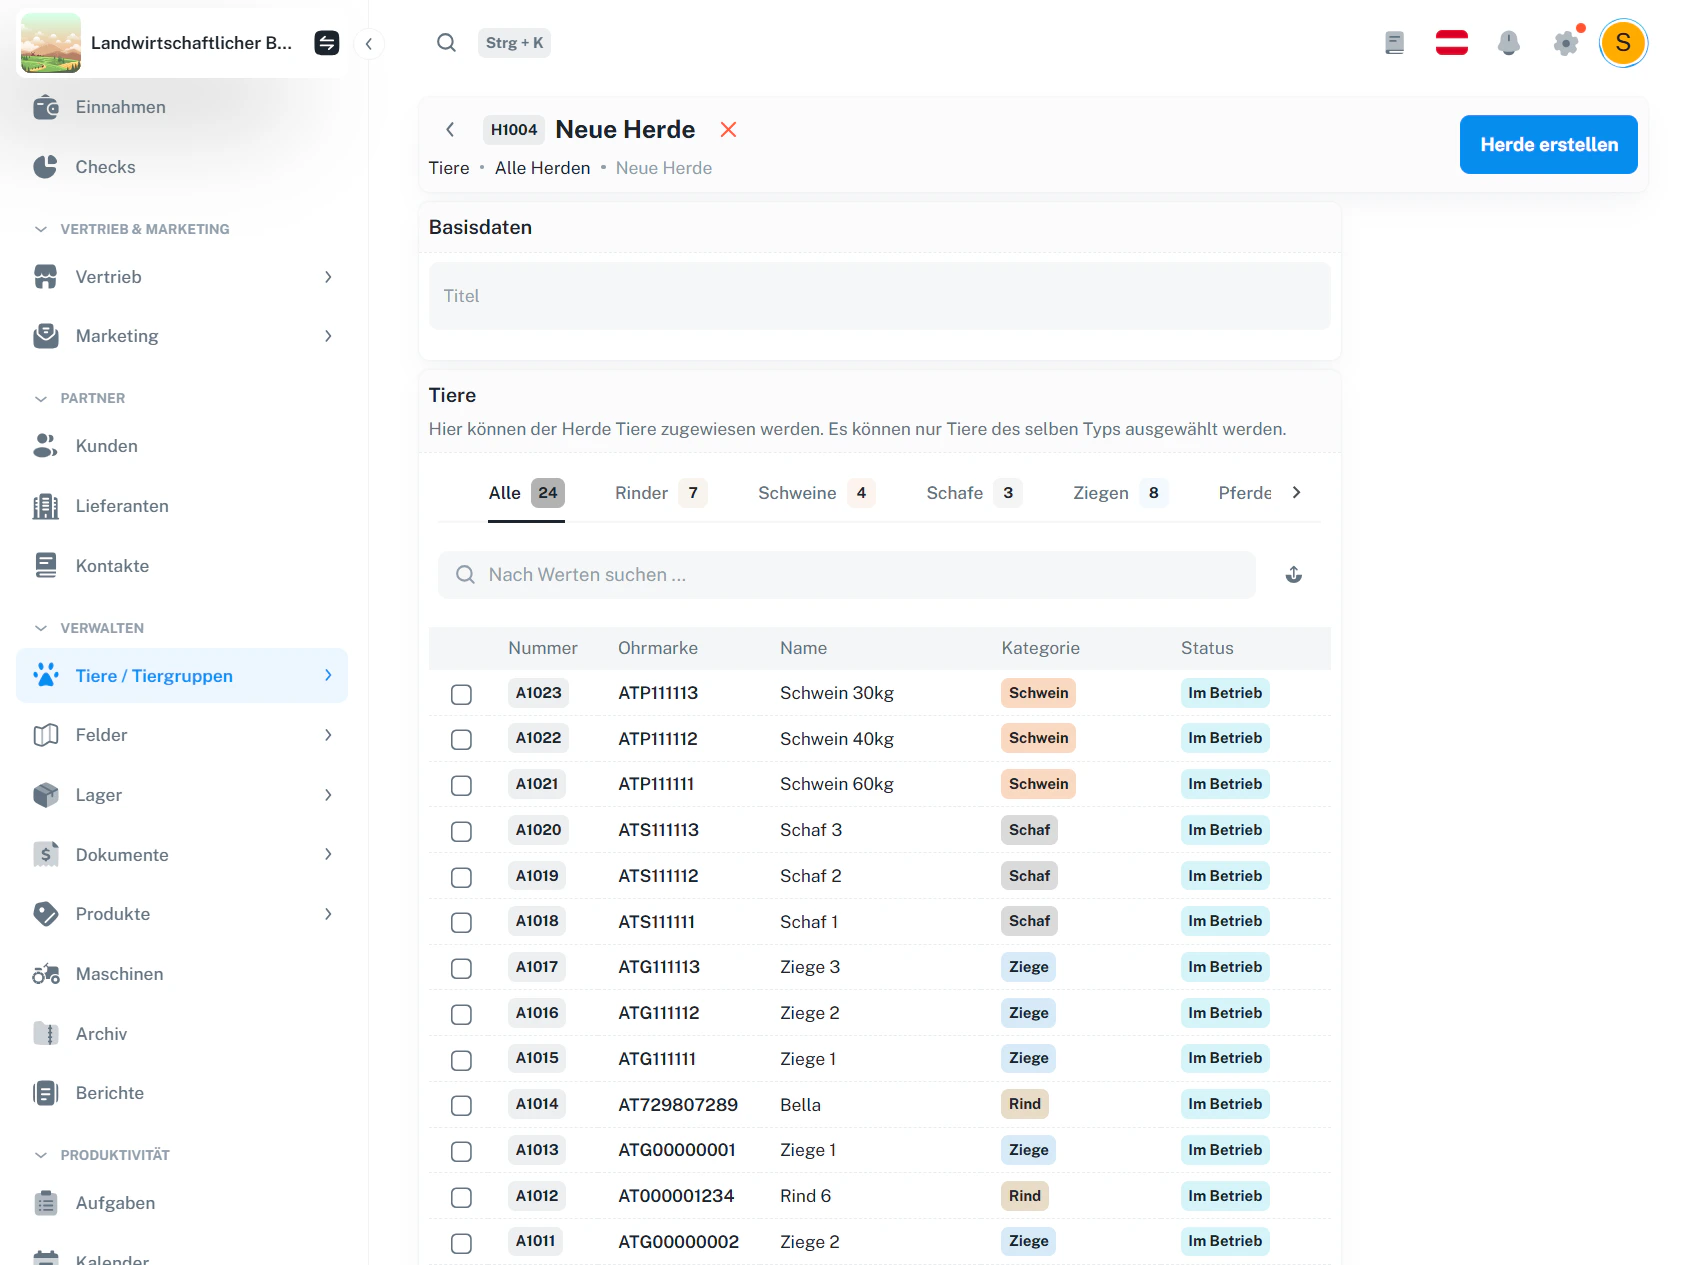Click the Produkte tag icon
This screenshot has width=1686, height=1265.
tap(46, 914)
